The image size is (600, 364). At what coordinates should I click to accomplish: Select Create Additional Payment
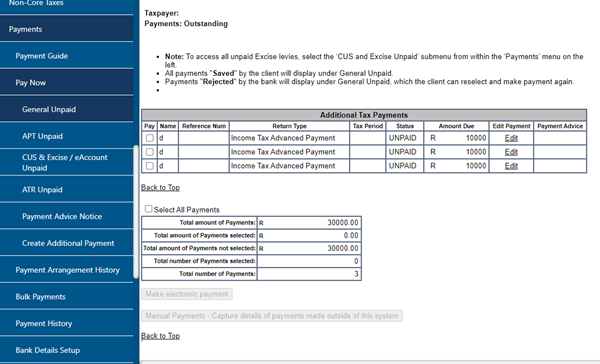point(67,243)
